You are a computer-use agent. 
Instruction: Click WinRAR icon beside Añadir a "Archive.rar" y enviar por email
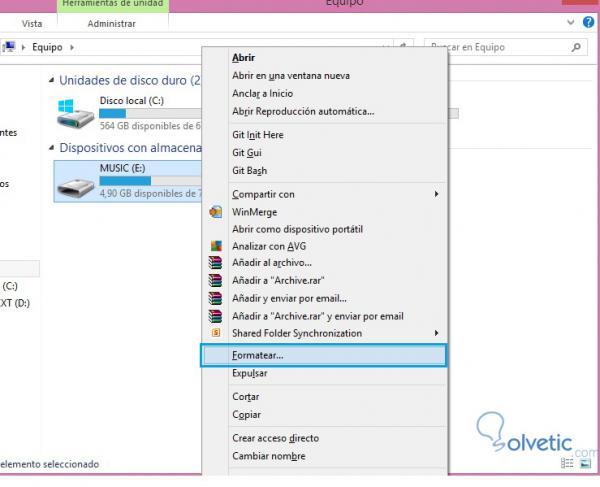215,316
